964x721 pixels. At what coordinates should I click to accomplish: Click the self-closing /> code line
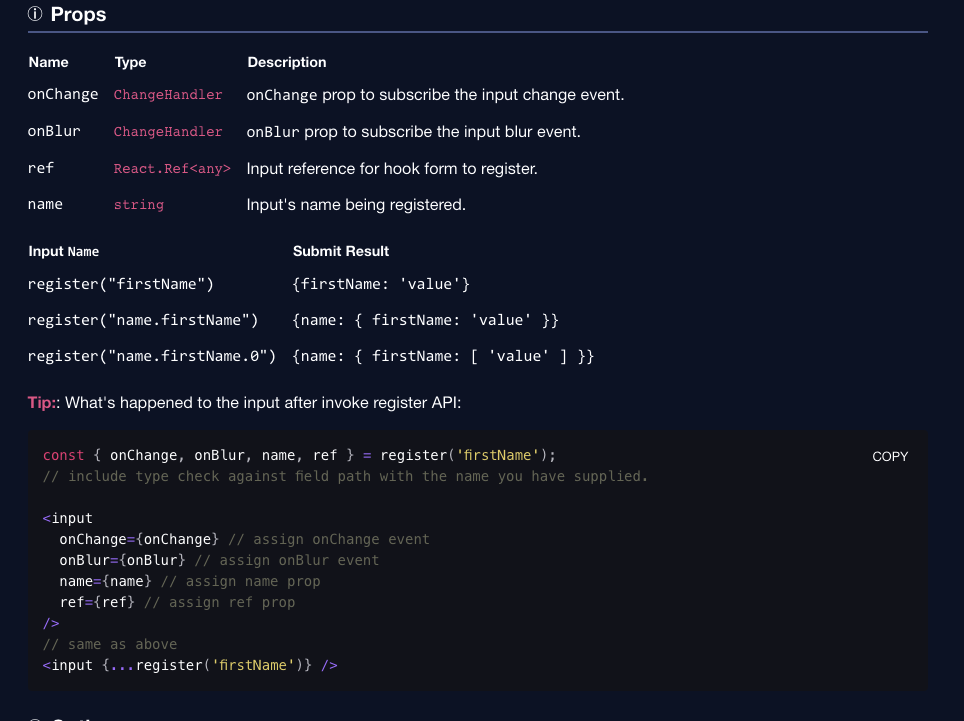tap(51, 623)
